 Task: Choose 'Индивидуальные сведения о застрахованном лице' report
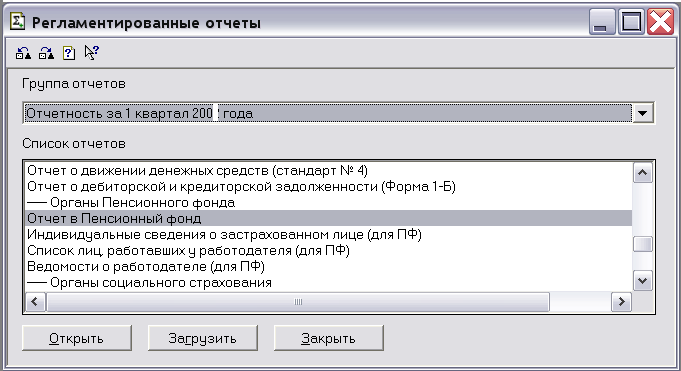coord(224,234)
